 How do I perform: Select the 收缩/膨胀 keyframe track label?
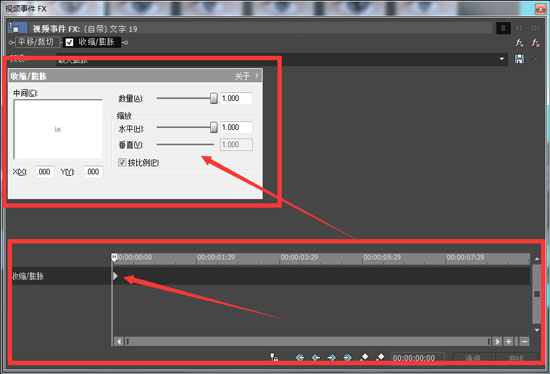click(28, 276)
